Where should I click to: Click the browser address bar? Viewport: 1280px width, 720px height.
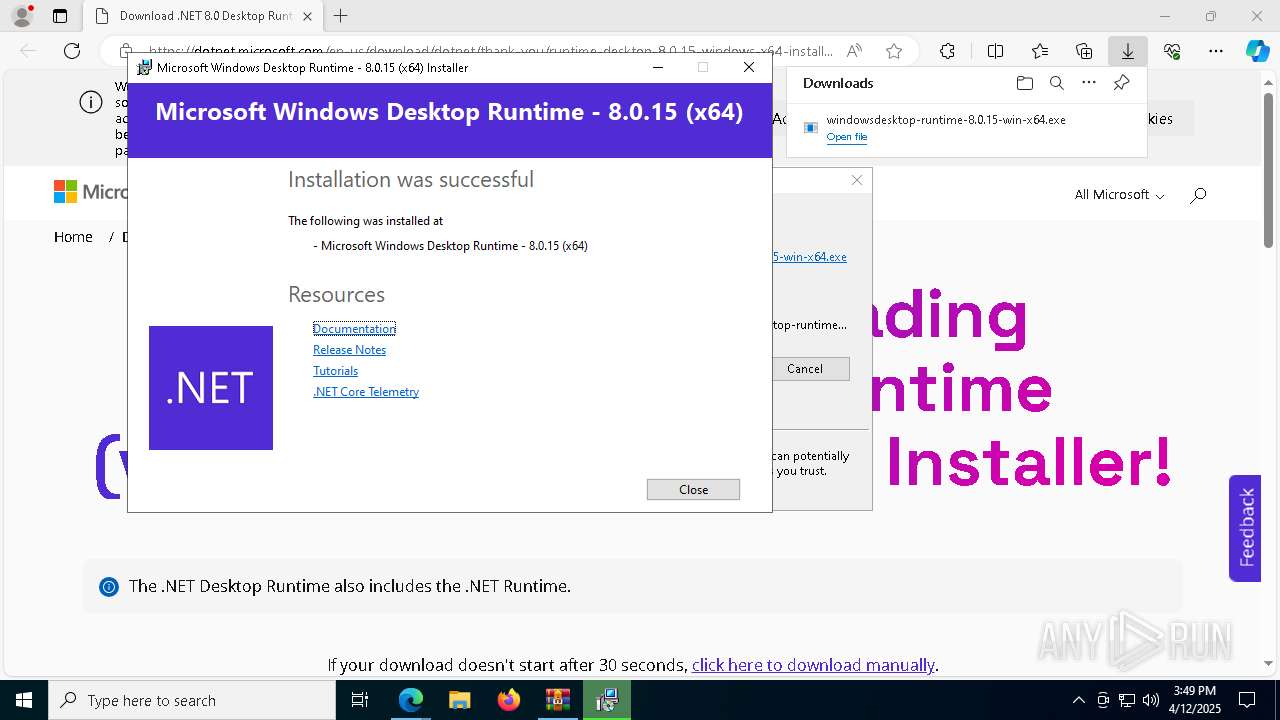[x=490, y=51]
